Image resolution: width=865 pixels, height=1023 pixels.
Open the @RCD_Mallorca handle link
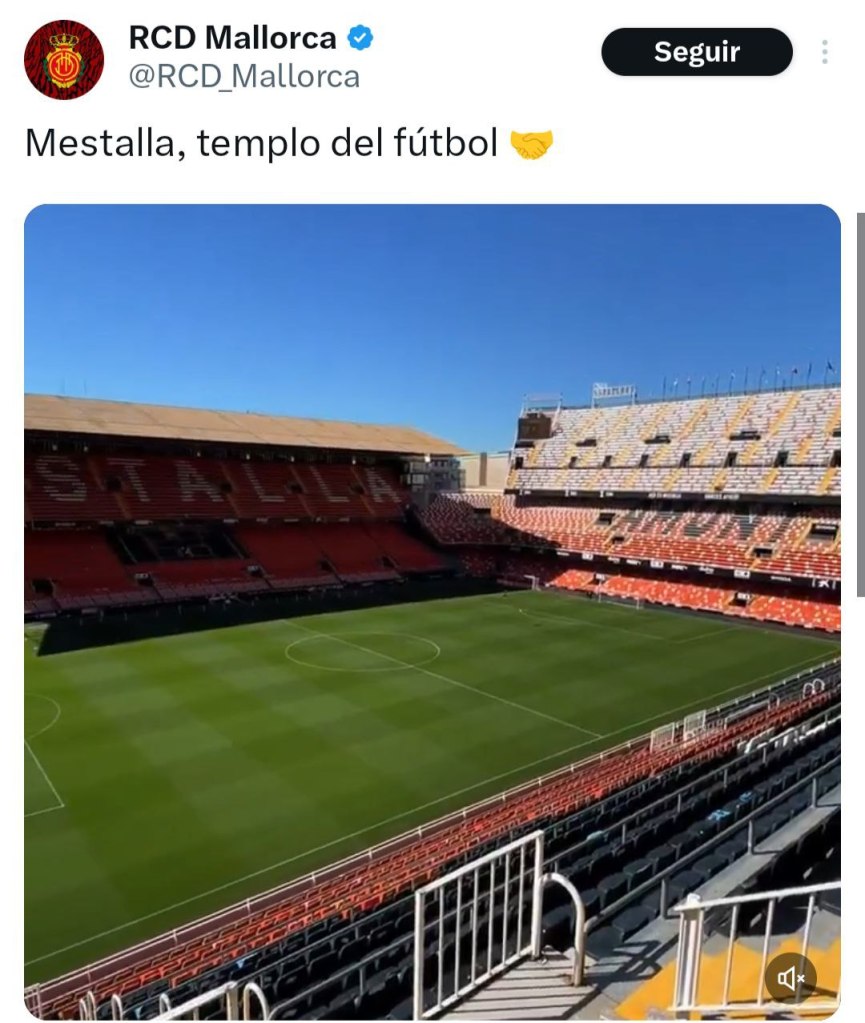(244, 77)
